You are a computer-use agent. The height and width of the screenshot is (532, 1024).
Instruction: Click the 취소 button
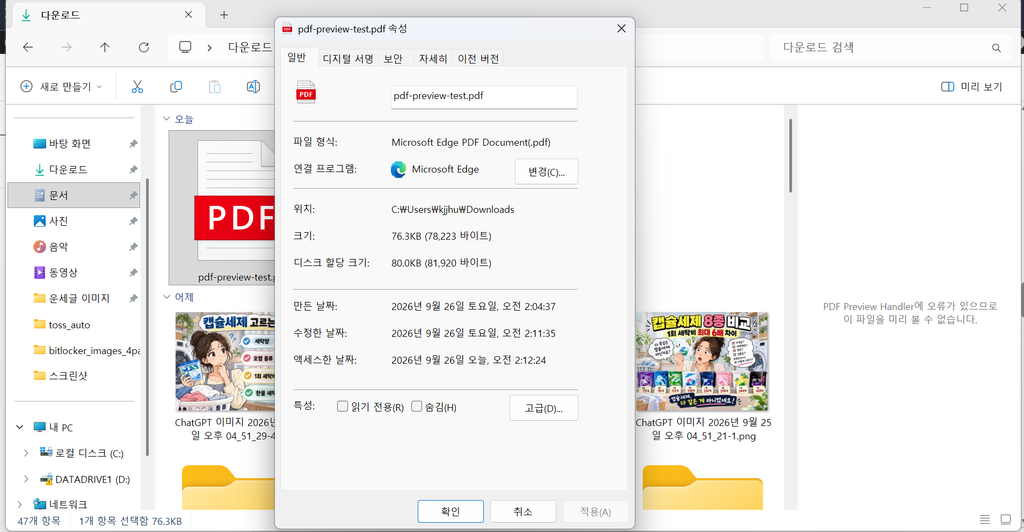(x=523, y=512)
